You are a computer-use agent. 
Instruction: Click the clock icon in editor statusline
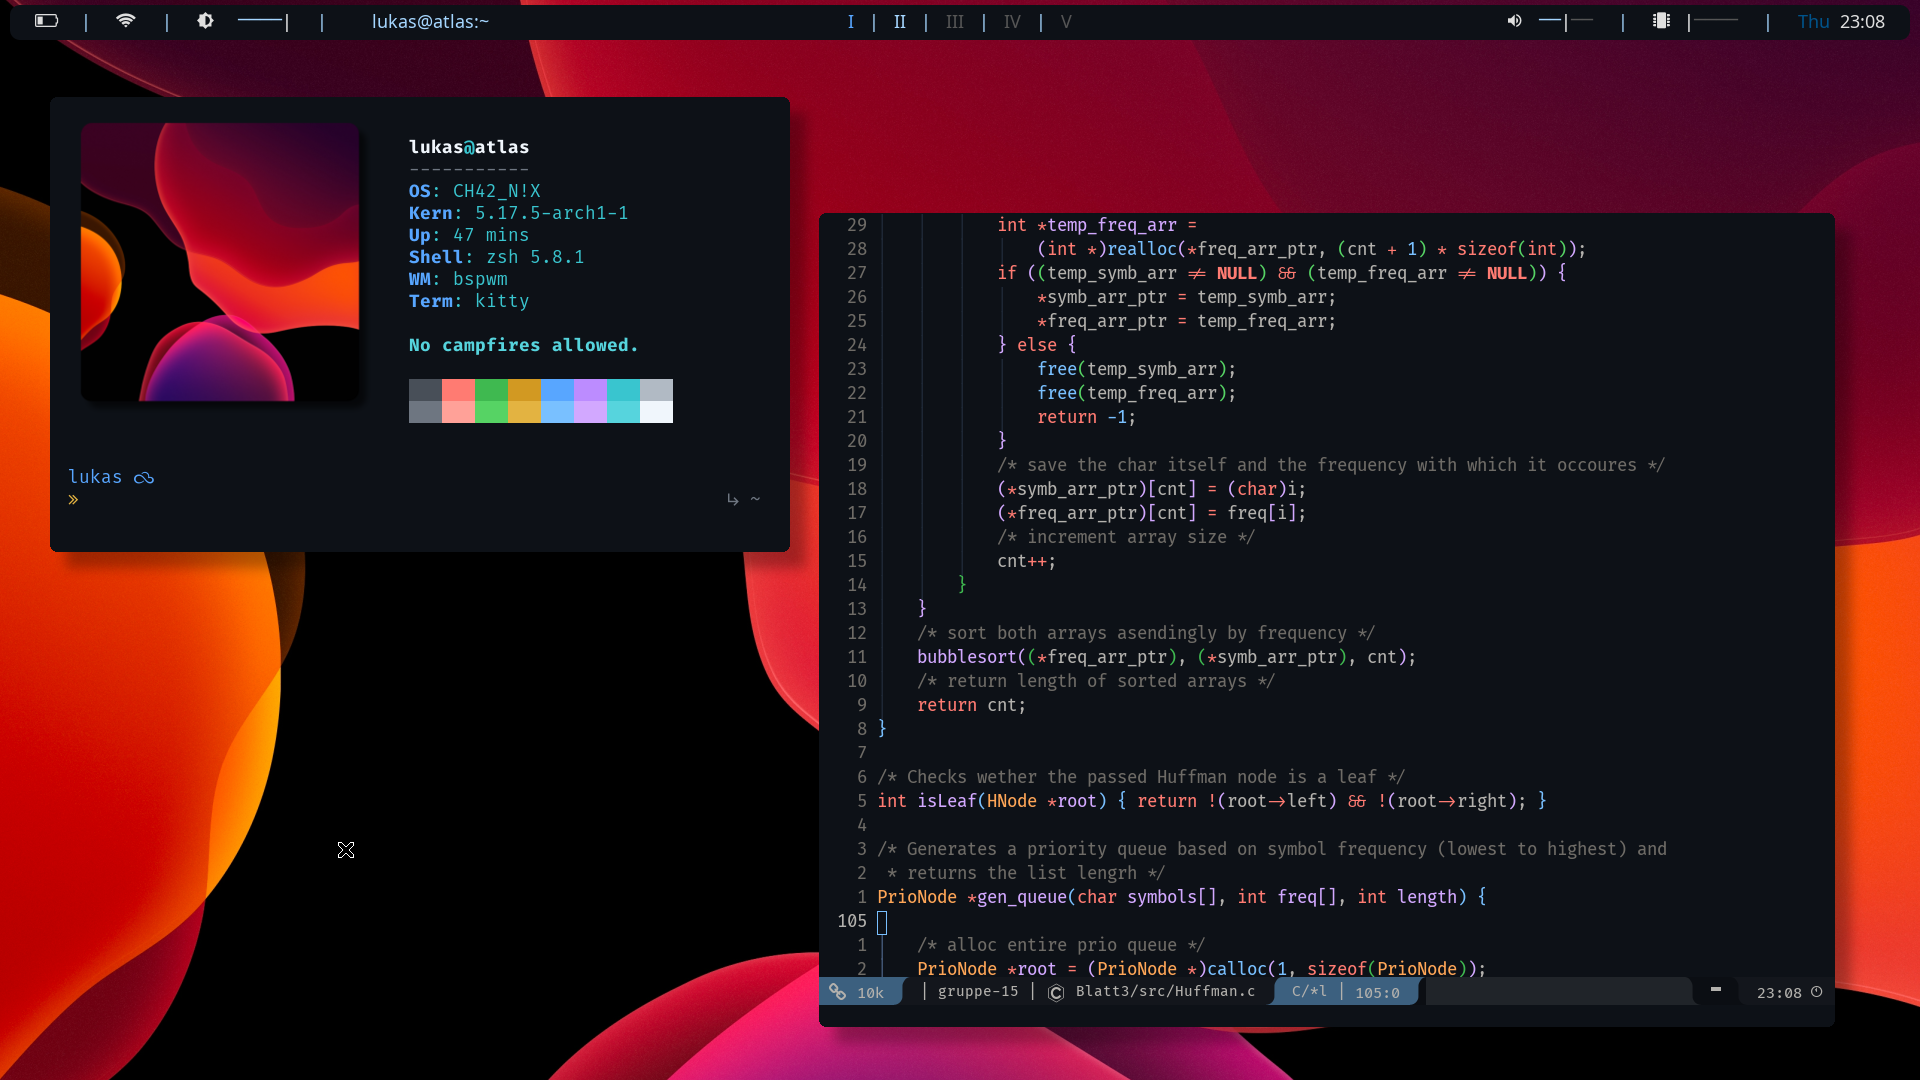[x=1817, y=992]
